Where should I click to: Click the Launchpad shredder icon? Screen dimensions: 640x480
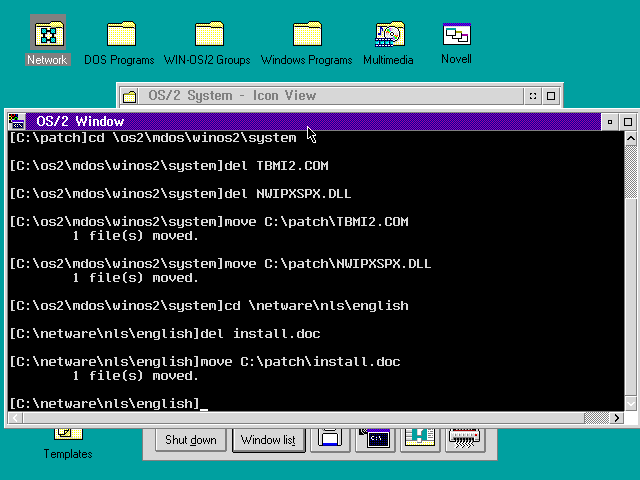coord(464,440)
